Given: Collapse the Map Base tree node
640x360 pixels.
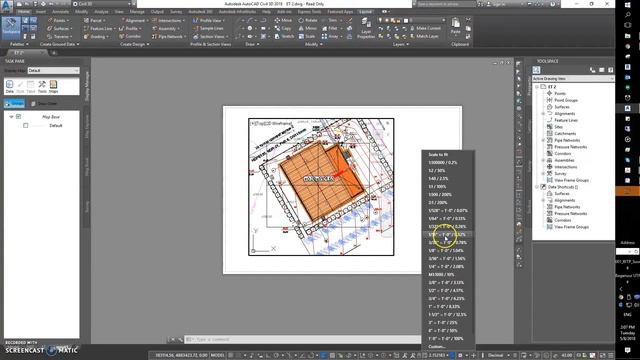Looking at the screenshot, I should (x=11, y=117).
